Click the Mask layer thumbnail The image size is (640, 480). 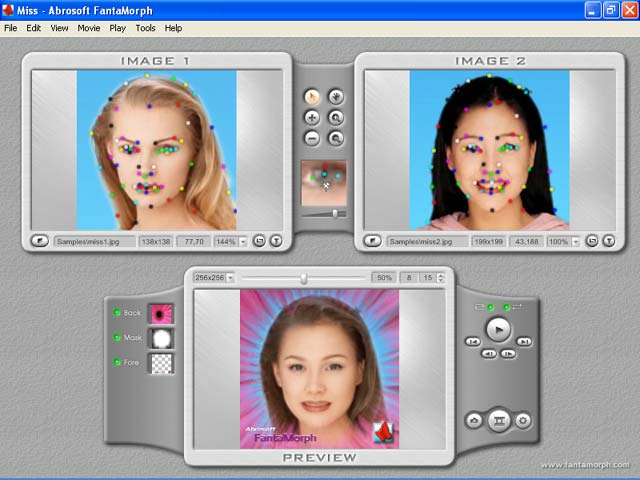coord(161,338)
